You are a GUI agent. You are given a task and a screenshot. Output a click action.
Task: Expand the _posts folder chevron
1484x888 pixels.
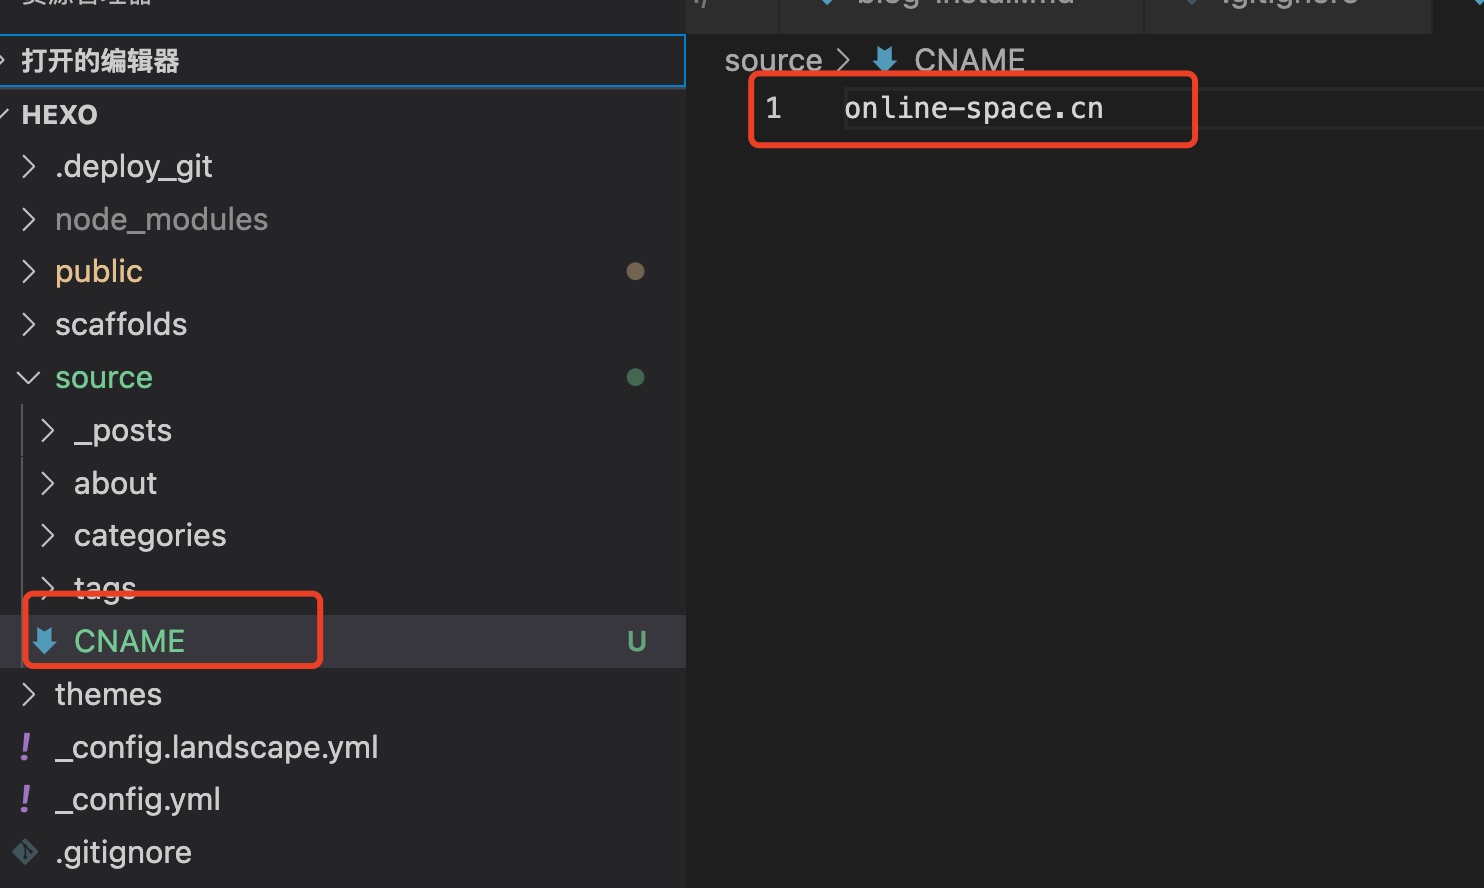coord(47,430)
